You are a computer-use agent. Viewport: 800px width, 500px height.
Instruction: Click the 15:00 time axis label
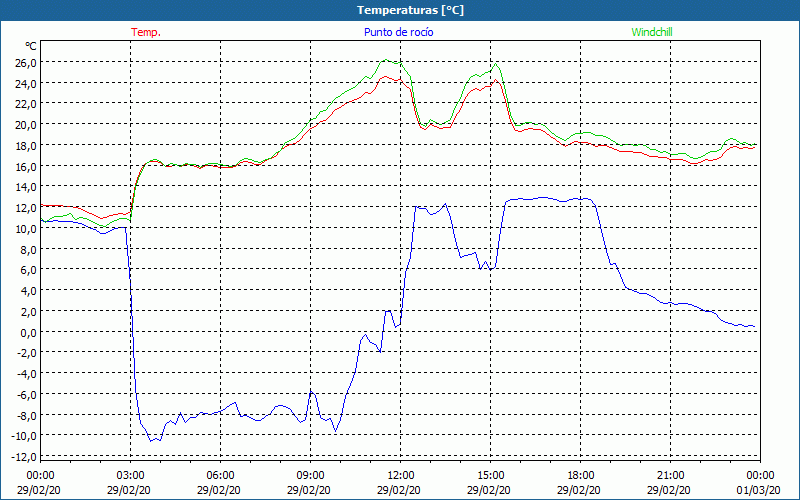tap(491, 476)
